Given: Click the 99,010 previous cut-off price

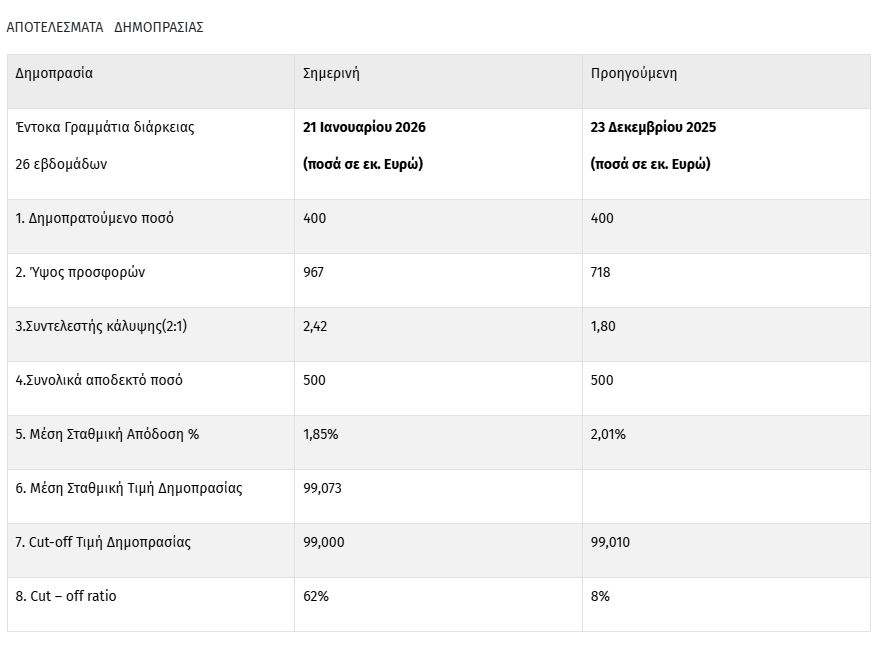Looking at the screenshot, I should (611, 542).
